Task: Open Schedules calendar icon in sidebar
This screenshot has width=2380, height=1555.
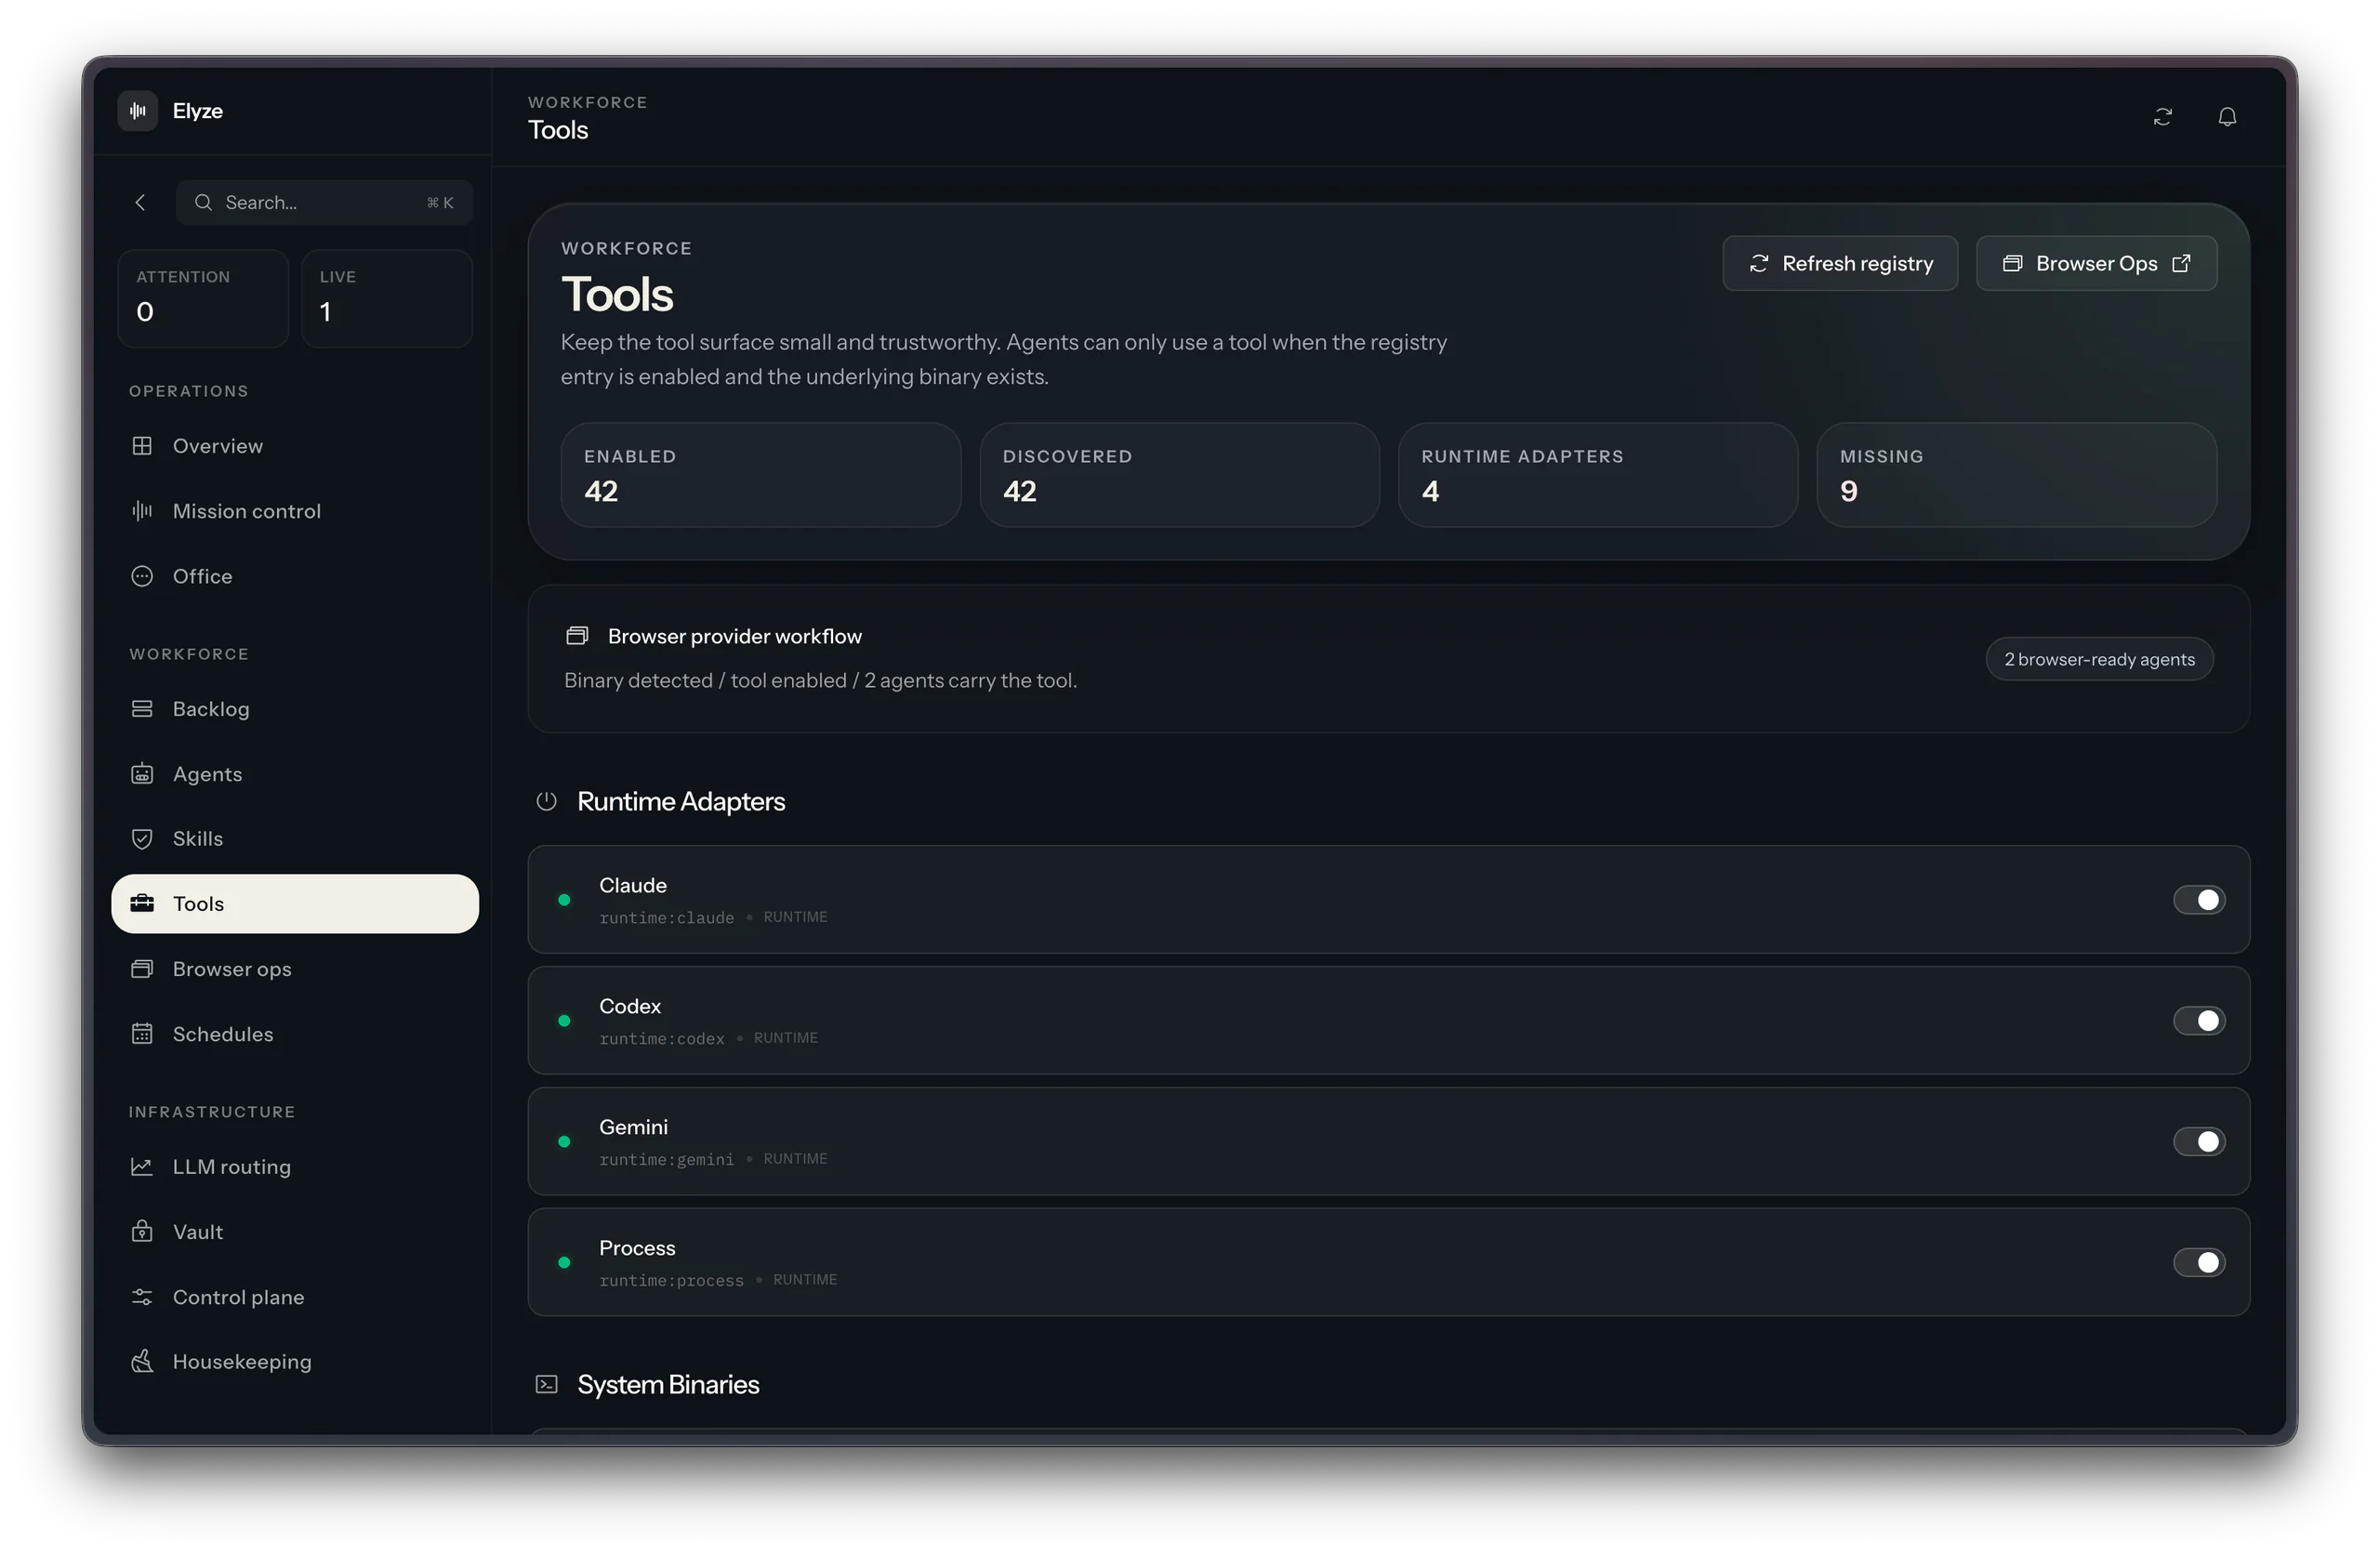Action: pyautogui.click(x=142, y=1033)
